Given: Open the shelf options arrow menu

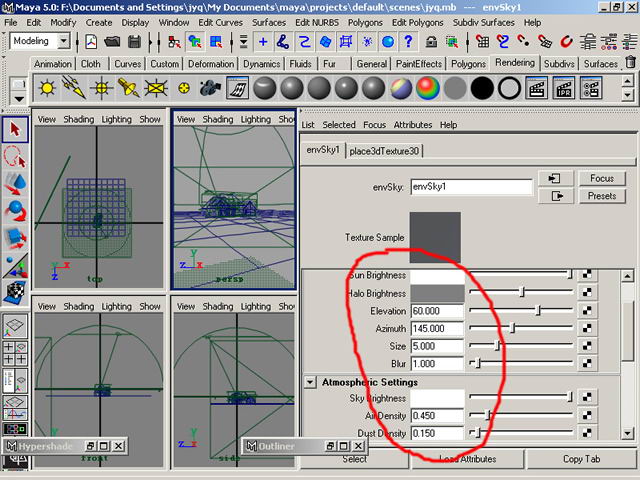Looking at the screenshot, I should click(18, 98).
